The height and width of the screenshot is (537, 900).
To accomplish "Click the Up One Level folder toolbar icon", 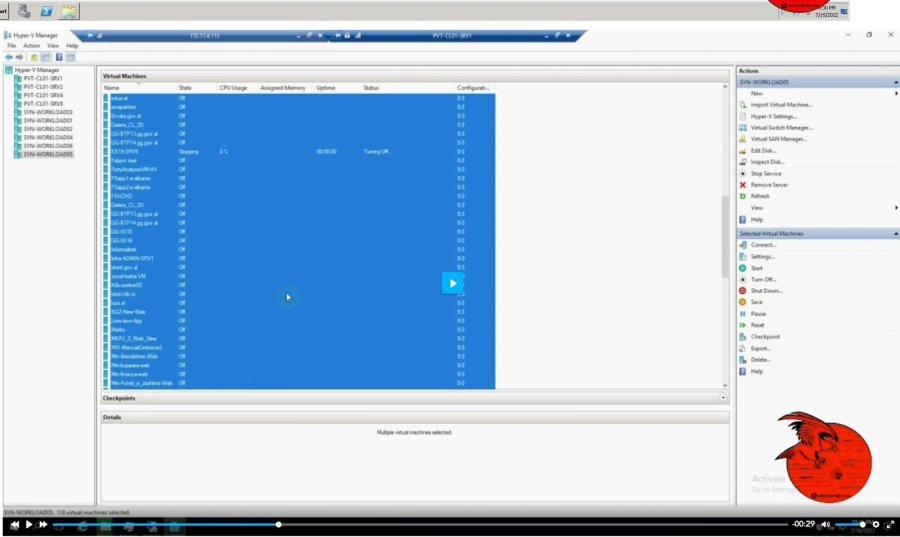I will pyautogui.click(x=34, y=57).
